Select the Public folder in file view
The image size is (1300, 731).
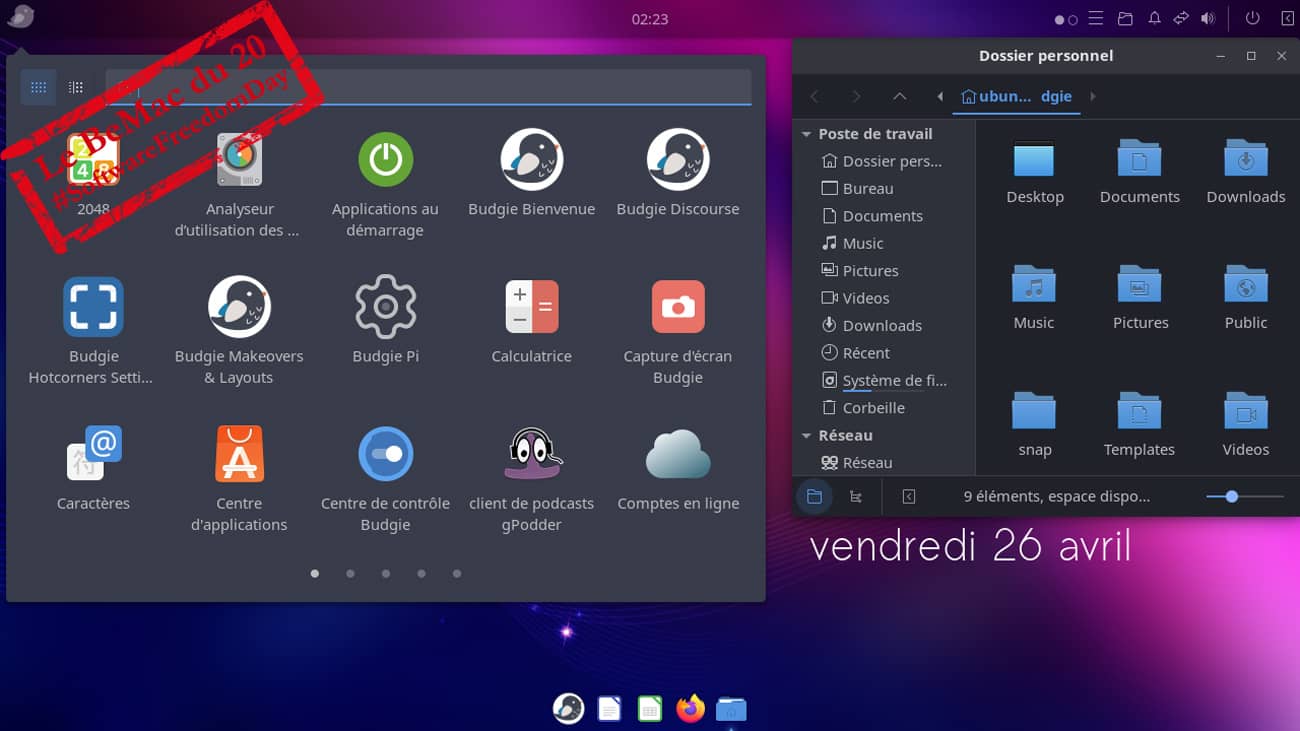(x=1246, y=298)
